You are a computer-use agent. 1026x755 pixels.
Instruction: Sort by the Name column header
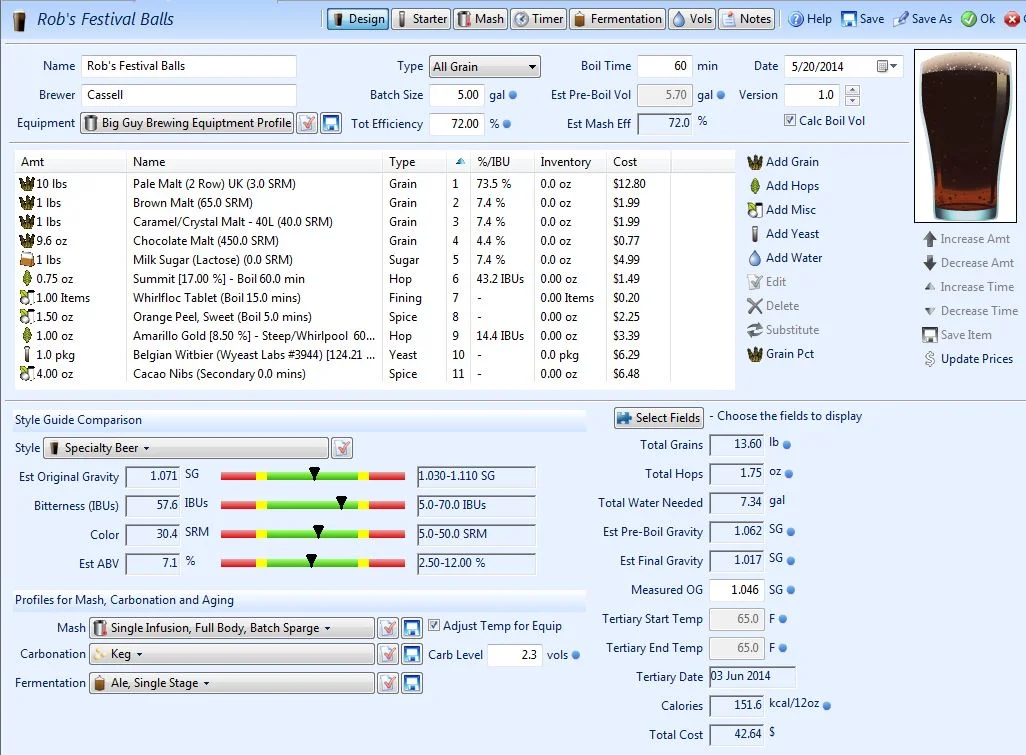(255, 162)
